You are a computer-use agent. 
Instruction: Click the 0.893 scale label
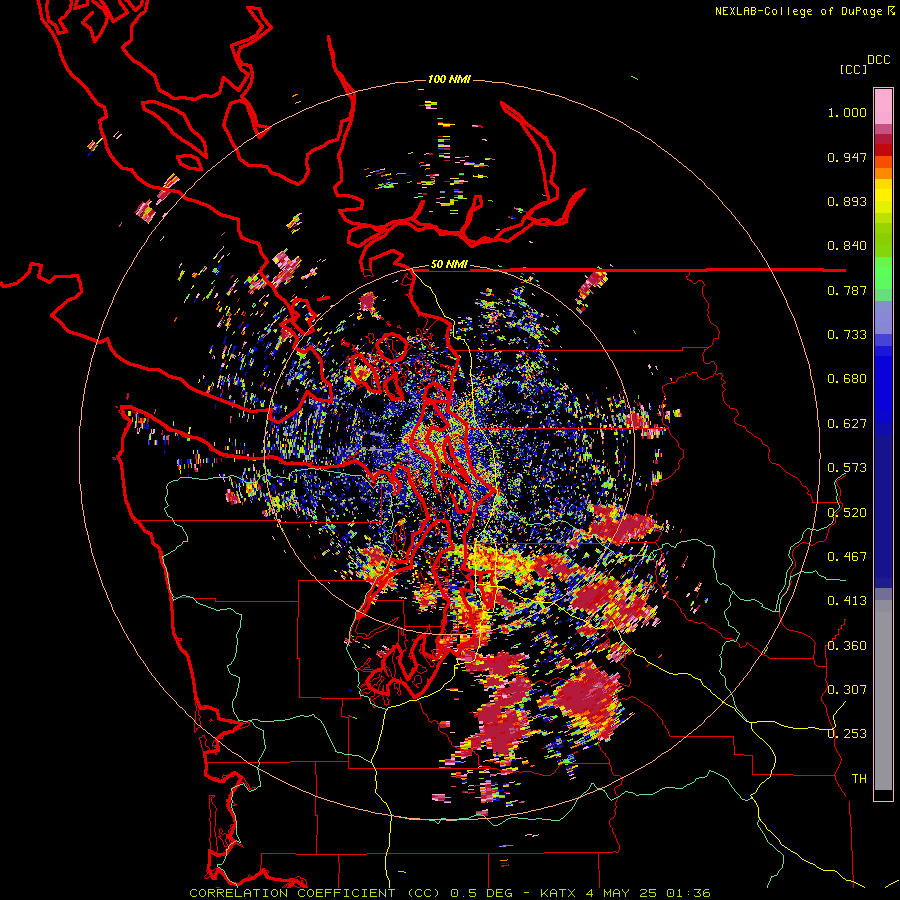[x=847, y=201]
